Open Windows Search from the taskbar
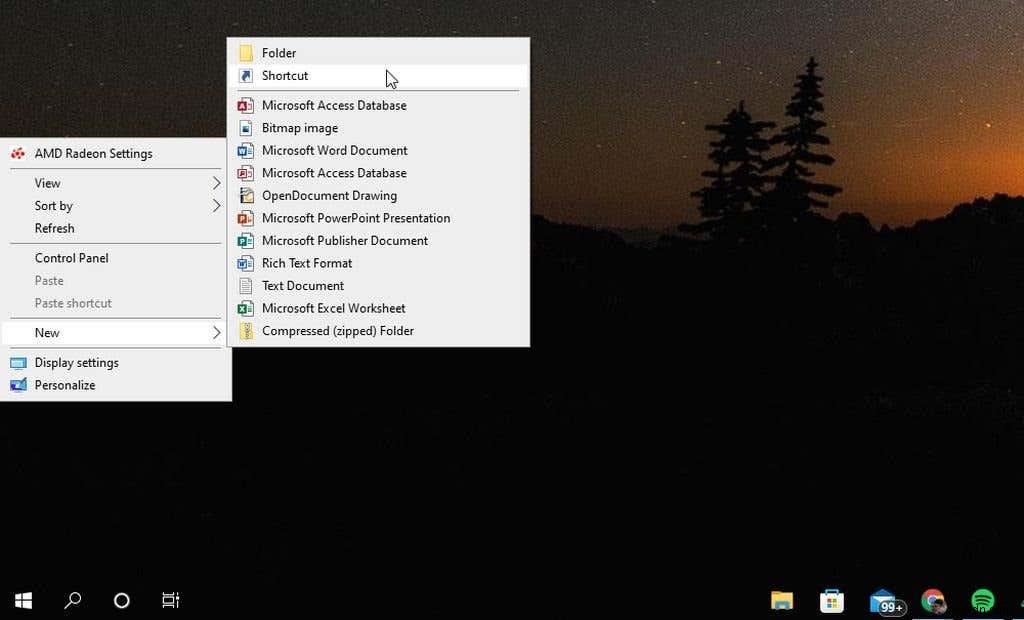This screenshot has width=1024, height=620. click(x=71, y=600)
